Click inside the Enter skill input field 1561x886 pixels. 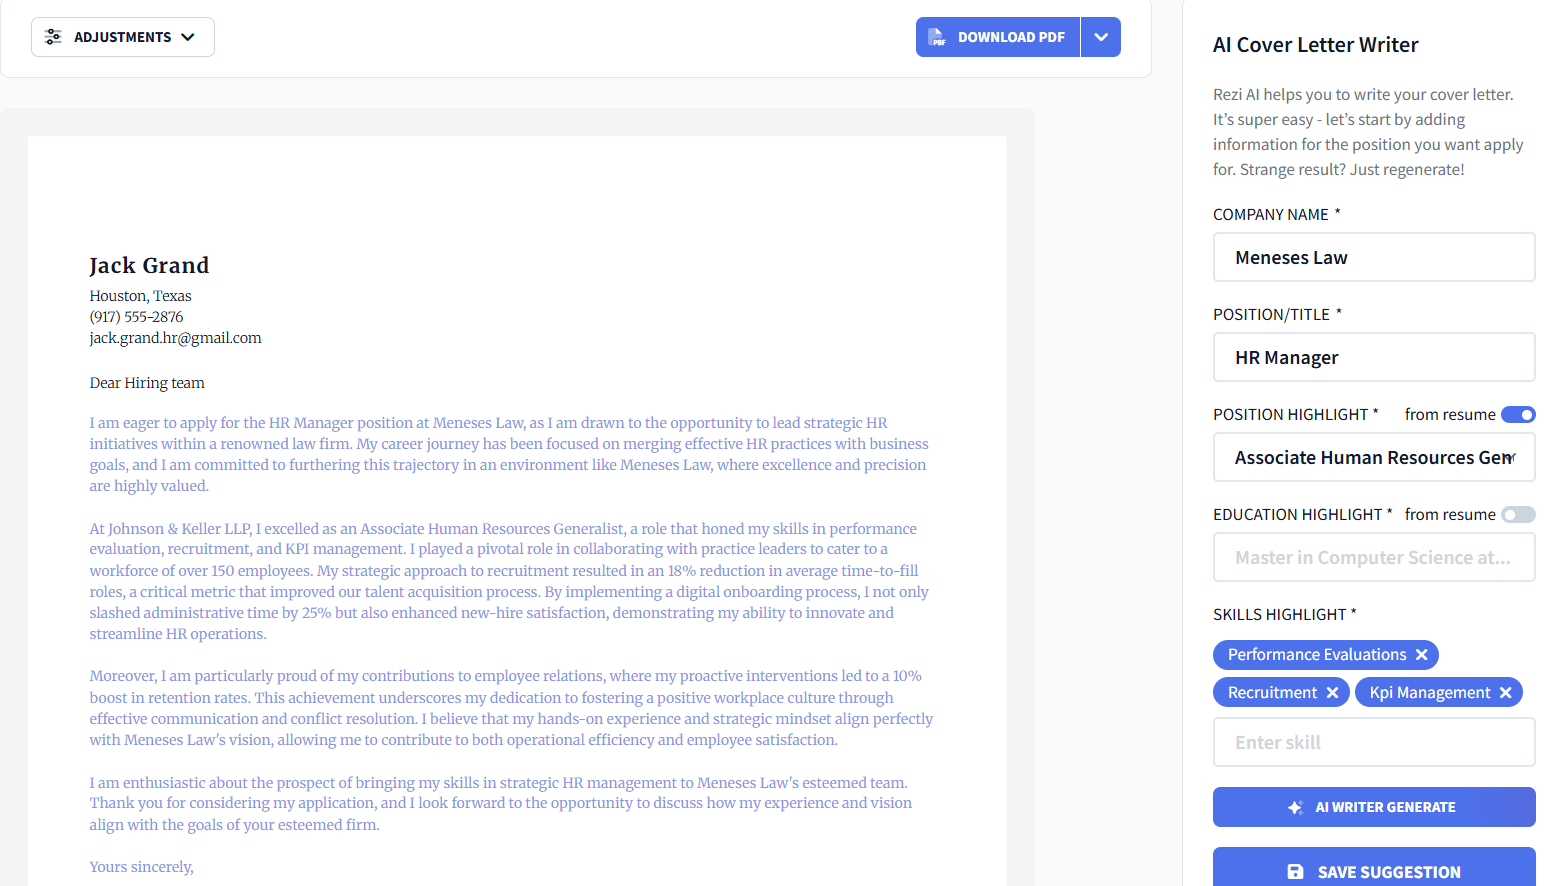1373,741
